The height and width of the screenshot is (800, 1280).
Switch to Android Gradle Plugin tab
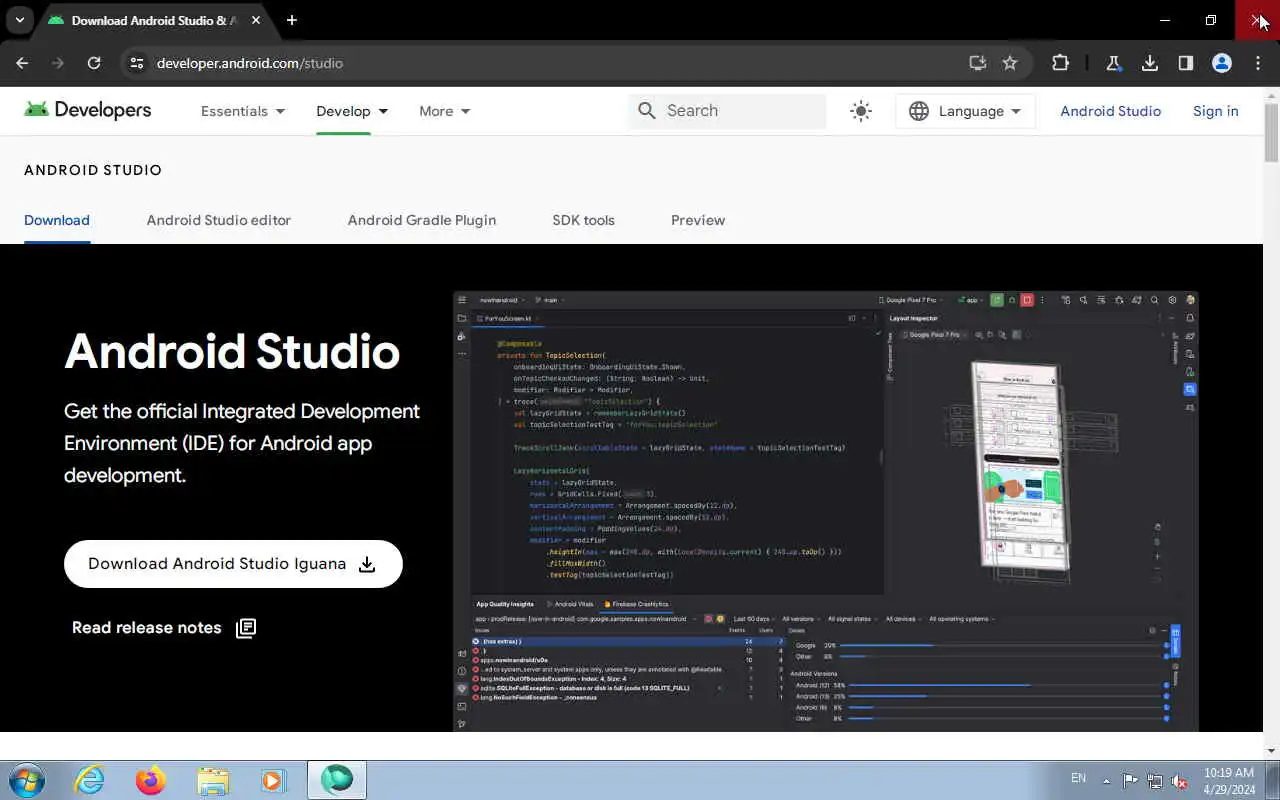tap(422, 220)
